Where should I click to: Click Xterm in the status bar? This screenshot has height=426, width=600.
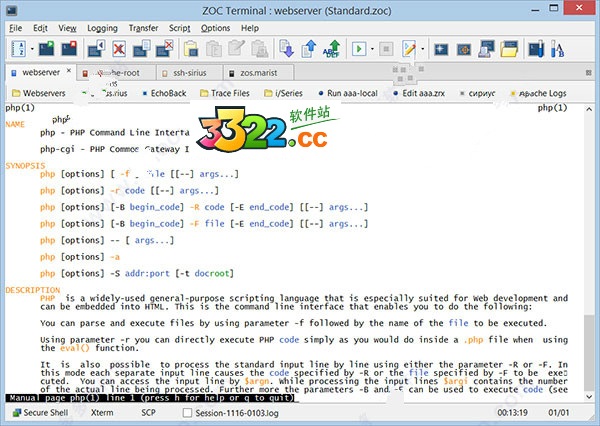tap(102, 413)
